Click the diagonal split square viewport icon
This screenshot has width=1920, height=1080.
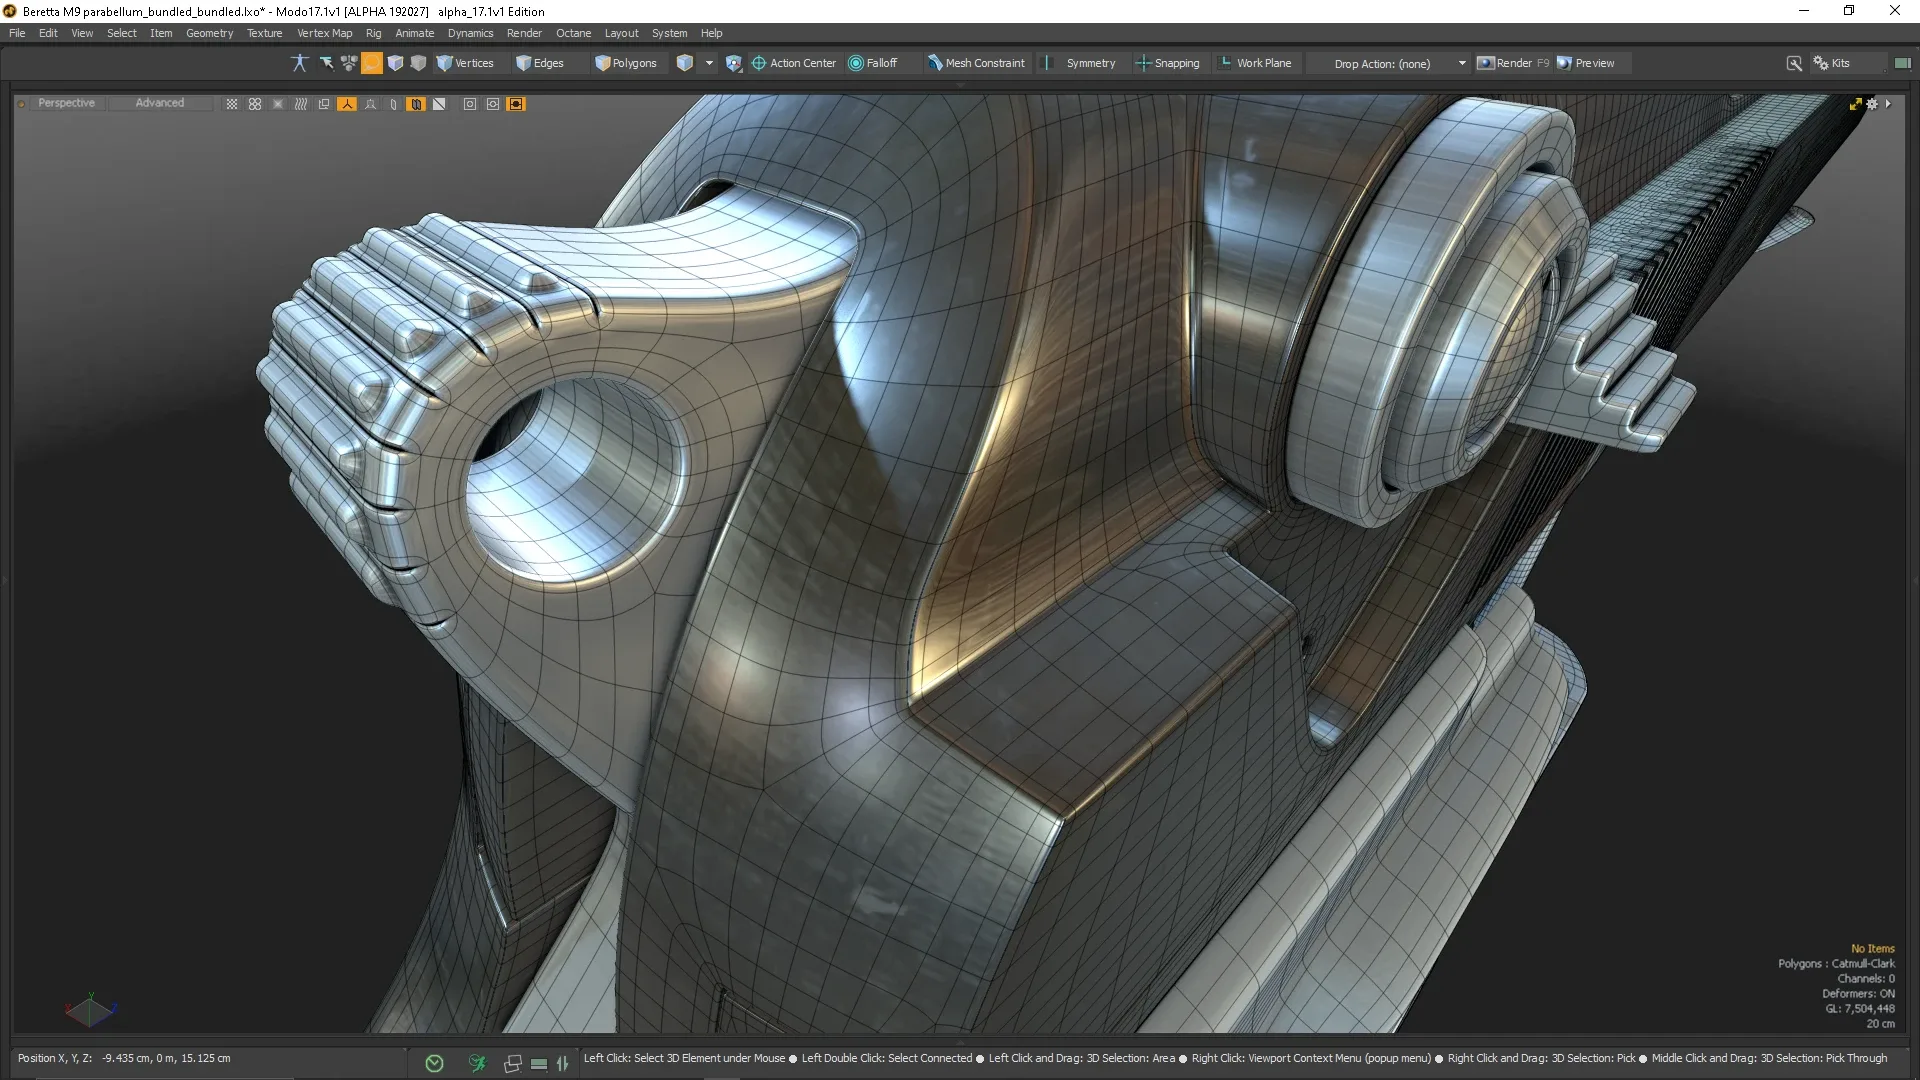tap(439, 104)
